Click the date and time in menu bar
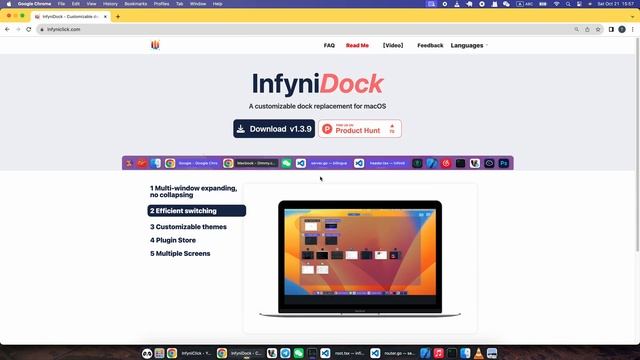Screen dimensions: 640x360 [x=616, y=4]
